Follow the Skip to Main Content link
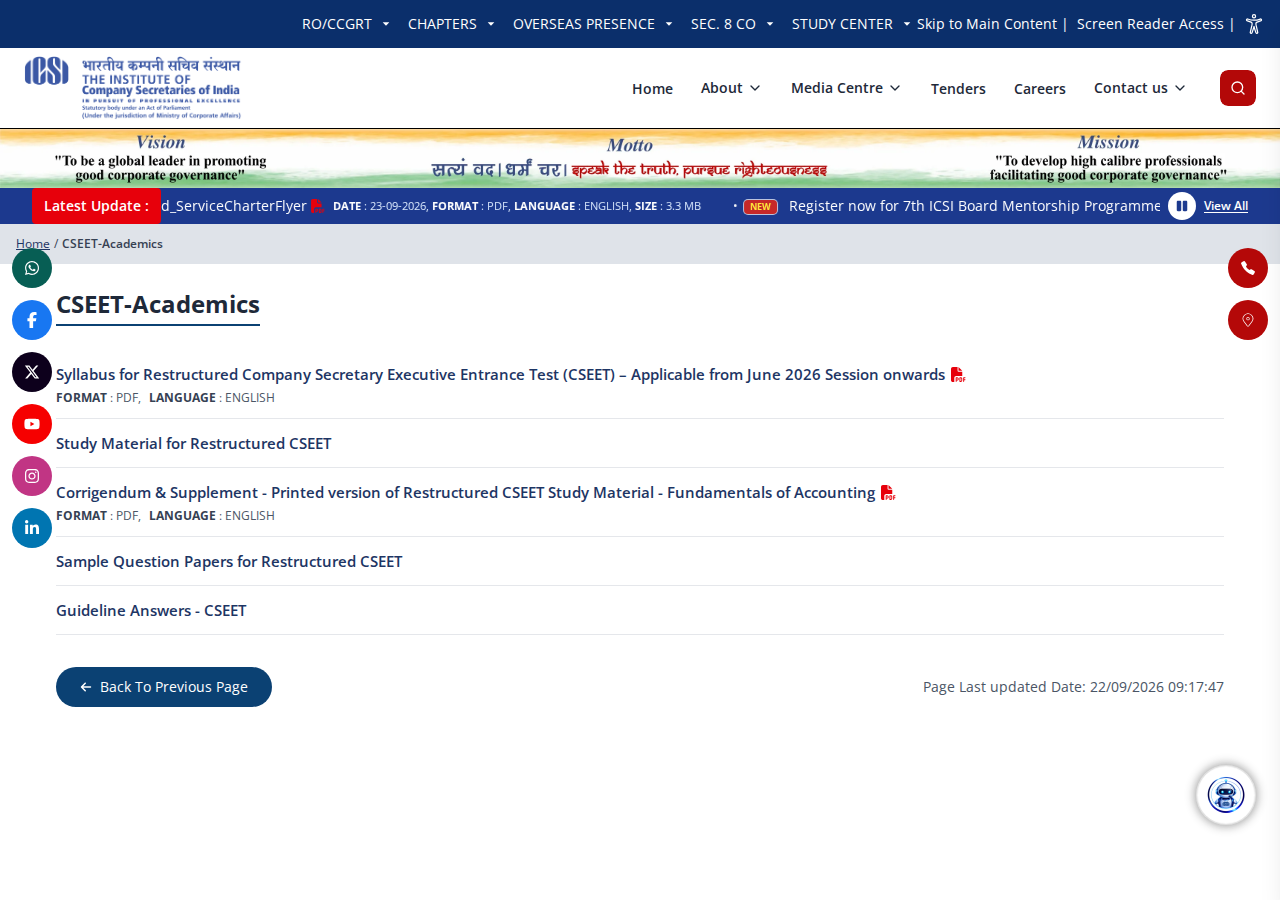This screenshot has height=900, width=1280. pos(987,24)
